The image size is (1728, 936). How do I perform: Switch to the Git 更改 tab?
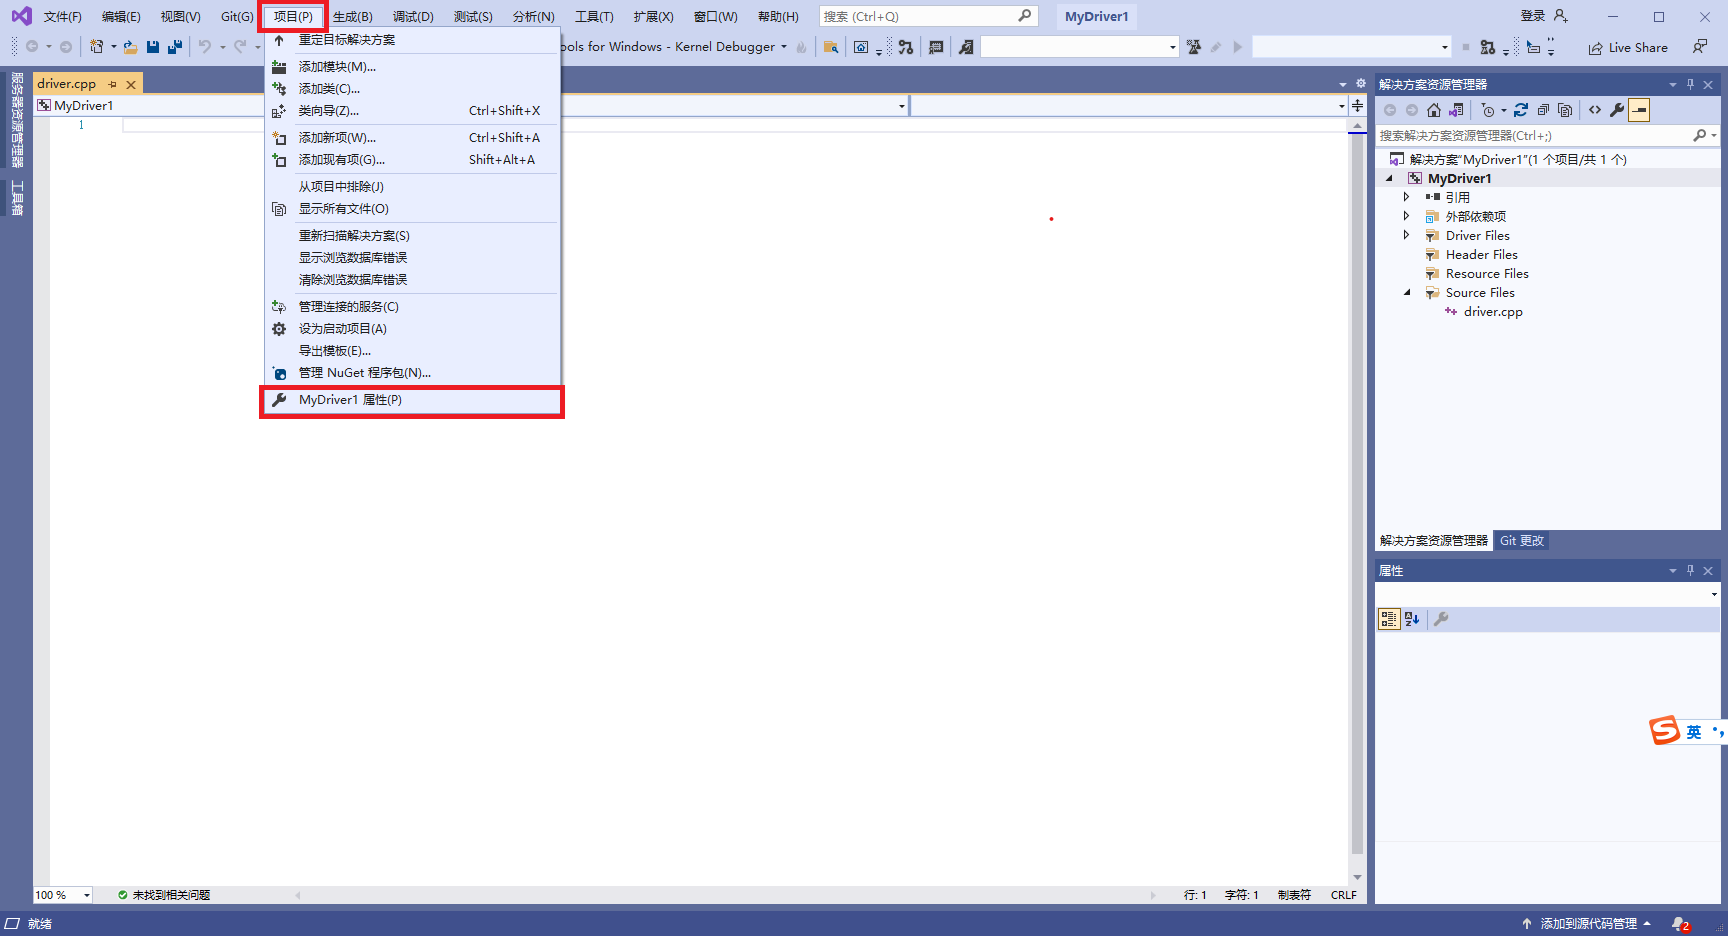pyautogui.click(x=1522, y=541)
